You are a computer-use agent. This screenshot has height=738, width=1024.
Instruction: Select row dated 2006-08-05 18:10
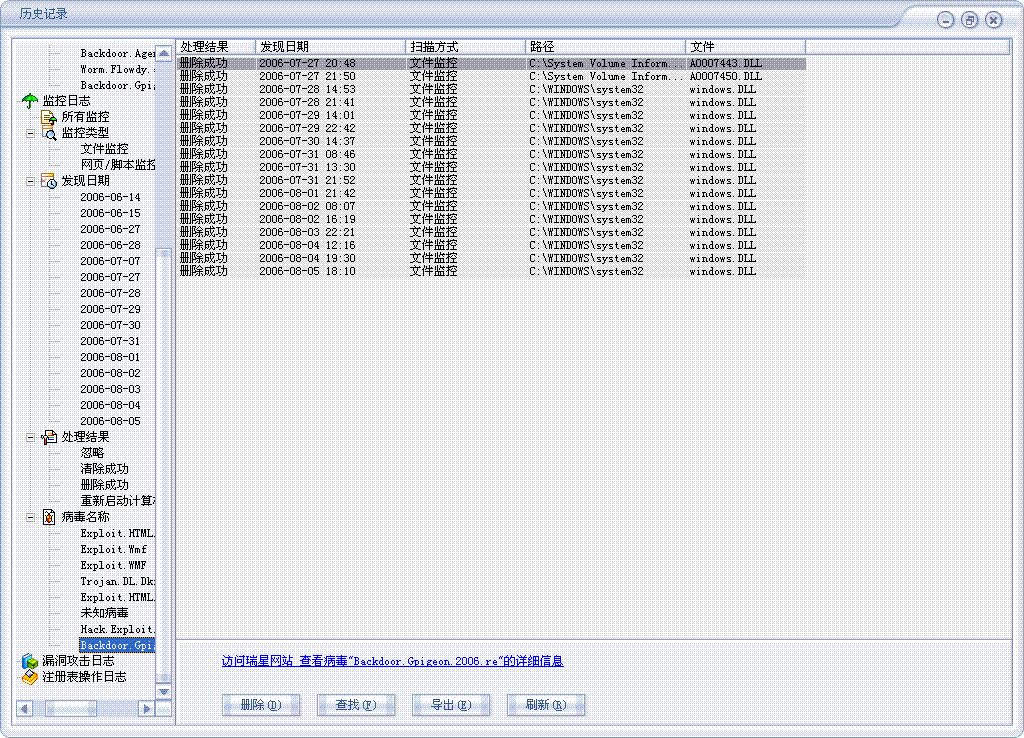(x=491, y=272)
